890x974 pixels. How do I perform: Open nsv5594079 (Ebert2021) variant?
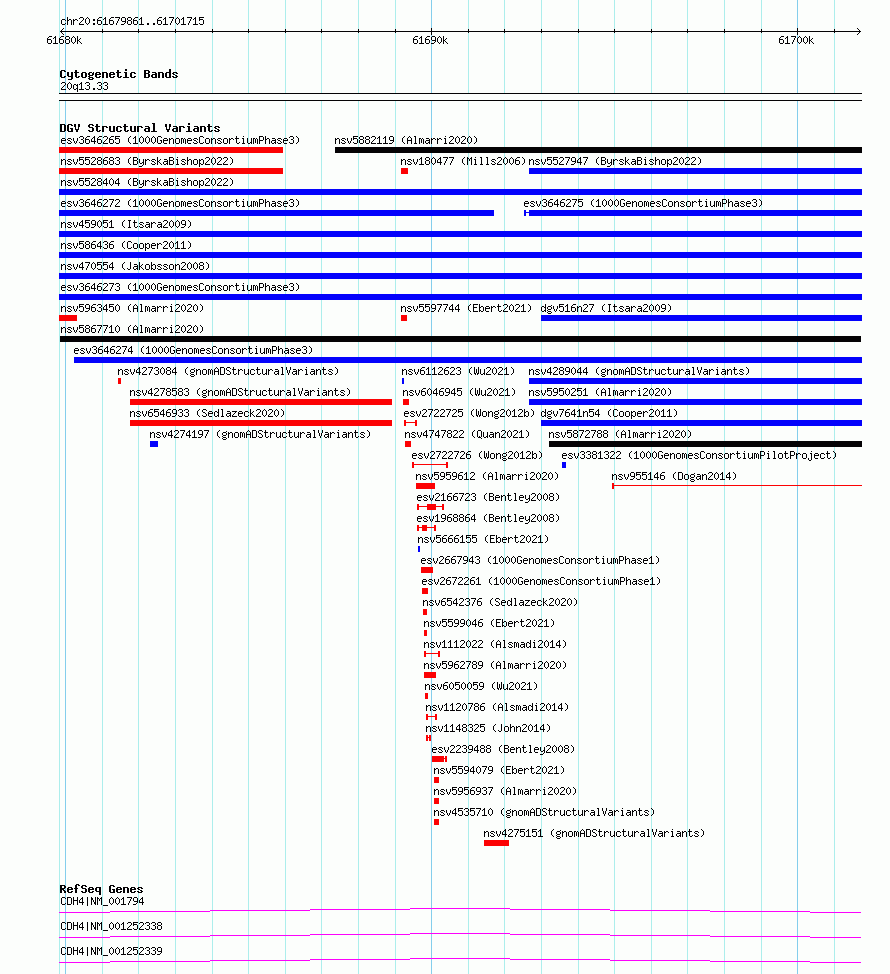(x=499, y=771)
